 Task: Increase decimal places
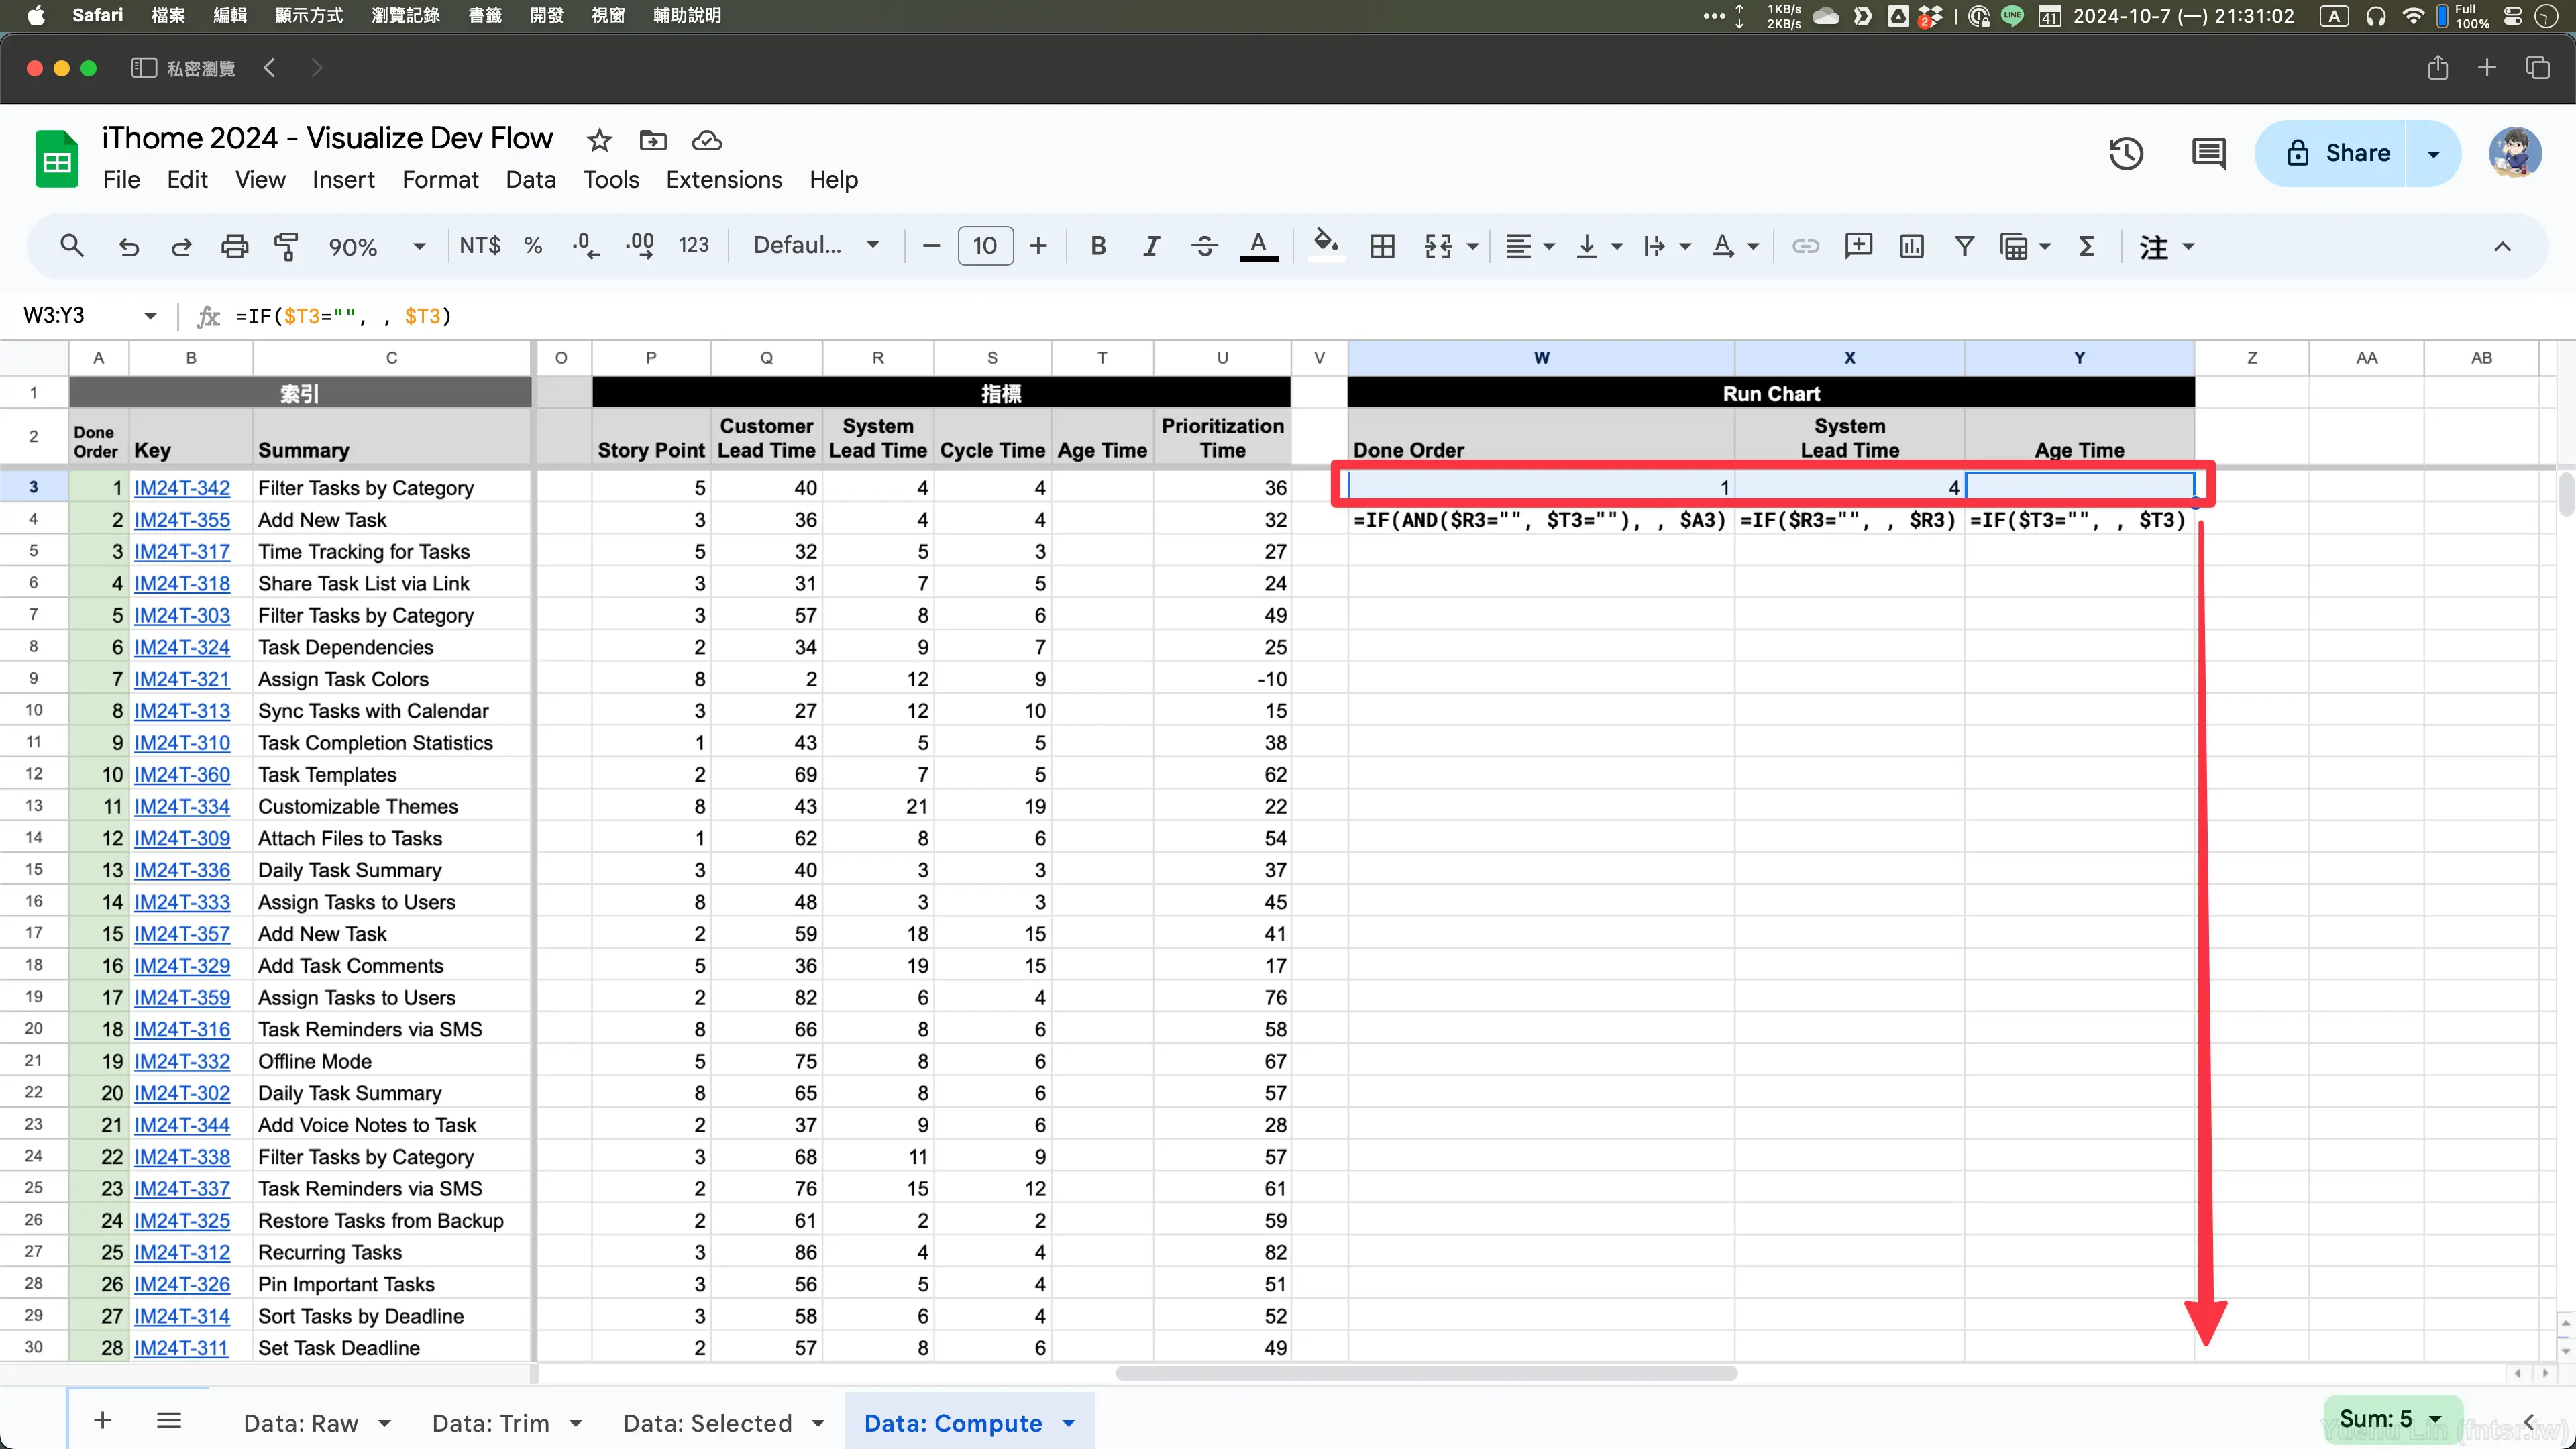(x=640, y=246)
